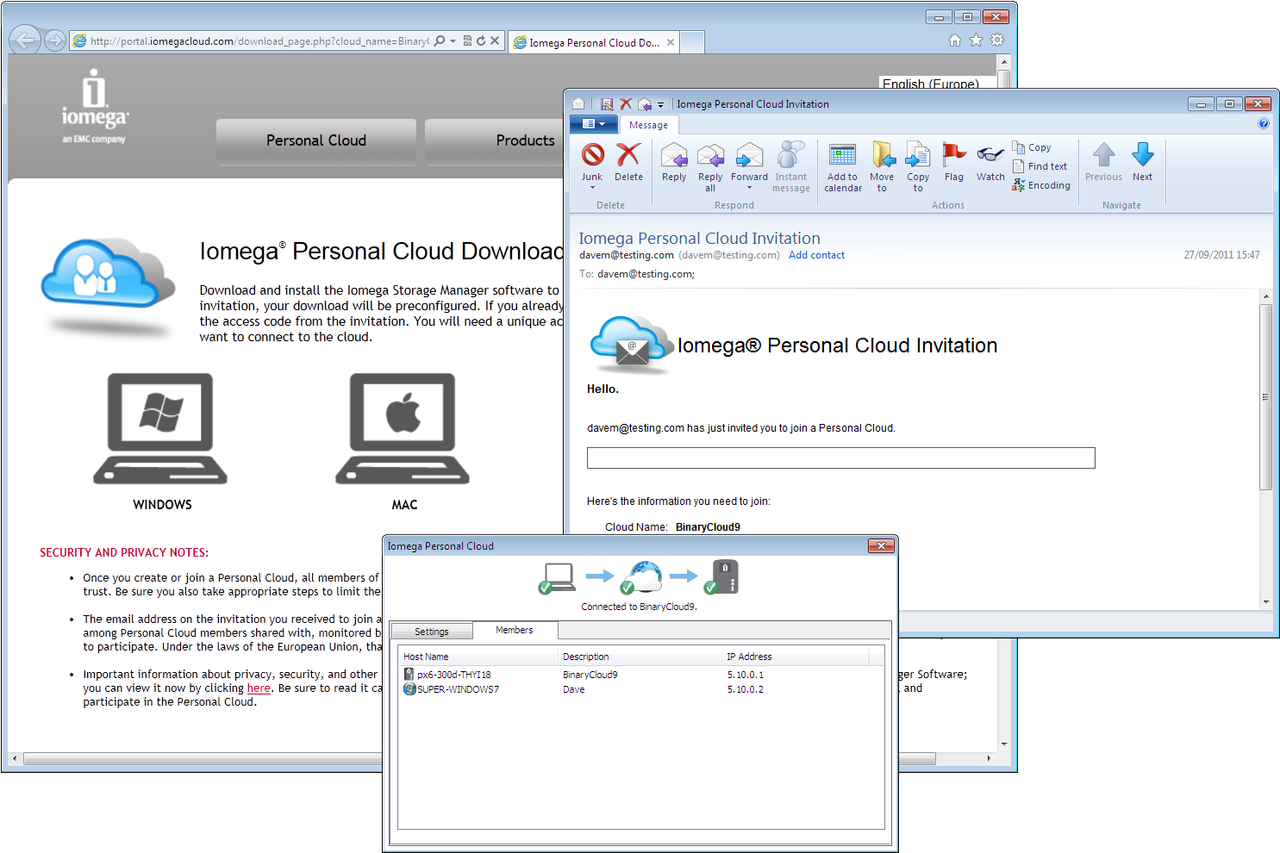Screen dimensions: 1280x853
Task: Click the blank box in the invitation email
Action: [x=841, y=458]
